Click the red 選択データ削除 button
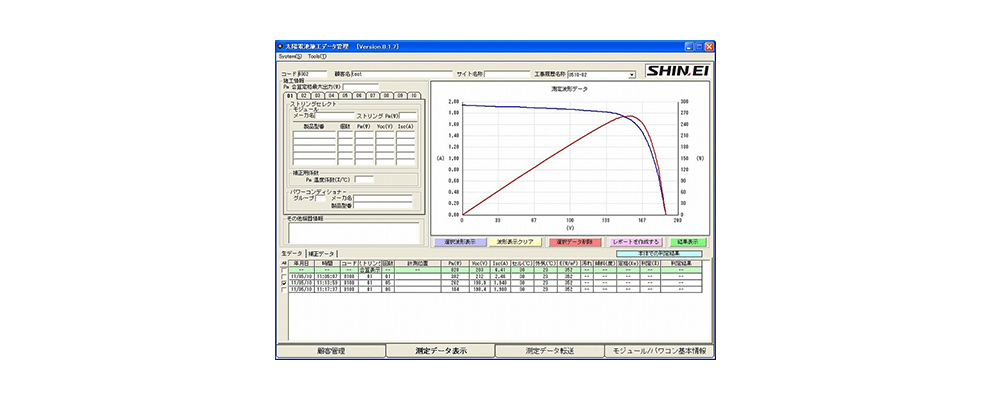Image resolution: width=991 pixels, height=400 pixels. point(575,242)
